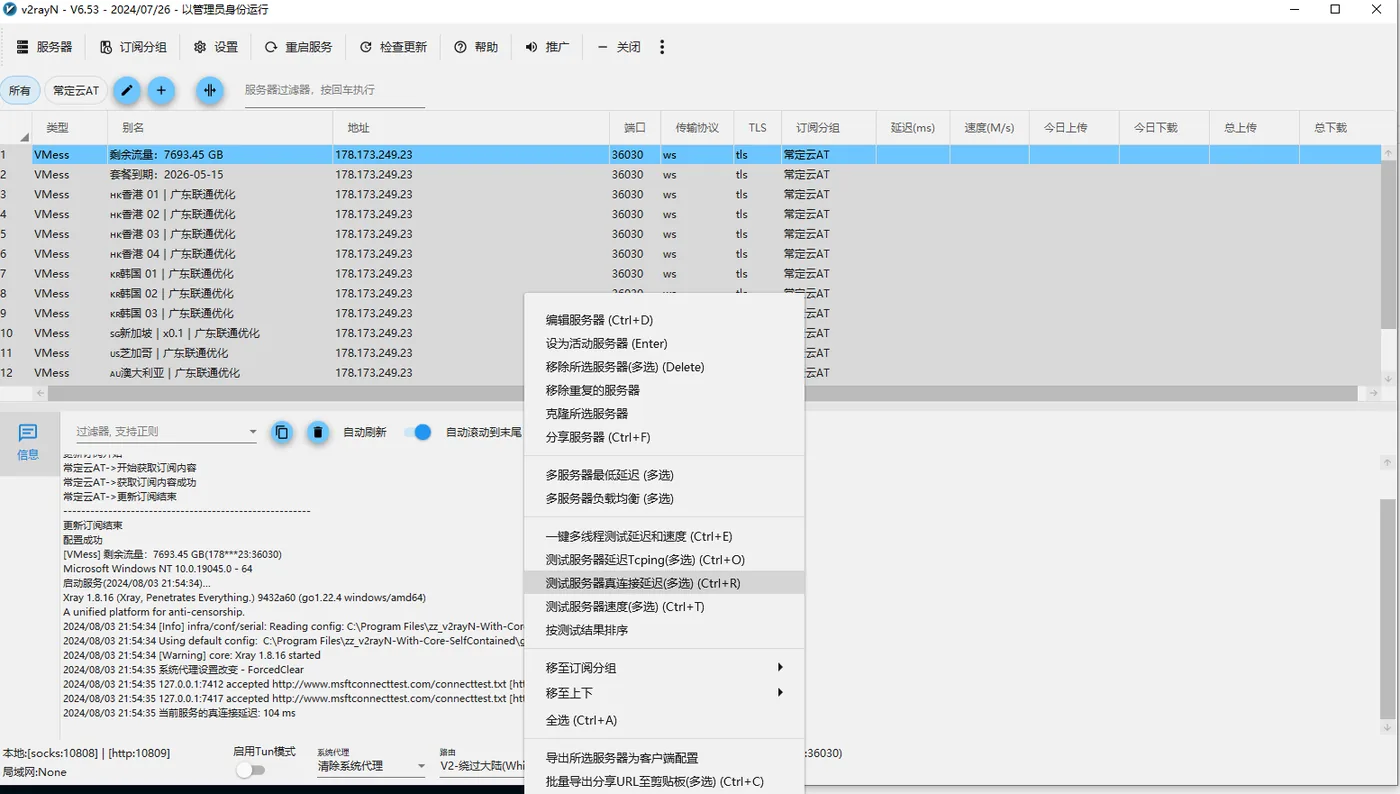
Task: Choose 按测试结果排序 menu entry
Action: (x=664, y=630)
